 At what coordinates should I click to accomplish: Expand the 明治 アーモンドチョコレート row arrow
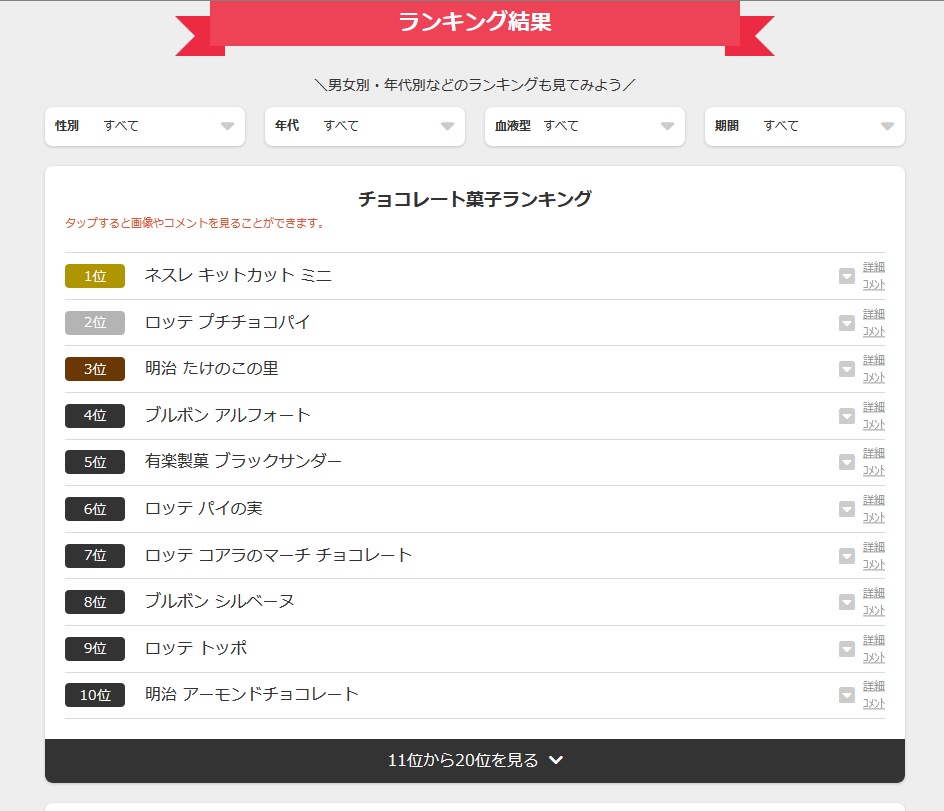pyautogui.click(x=846, y=695)
